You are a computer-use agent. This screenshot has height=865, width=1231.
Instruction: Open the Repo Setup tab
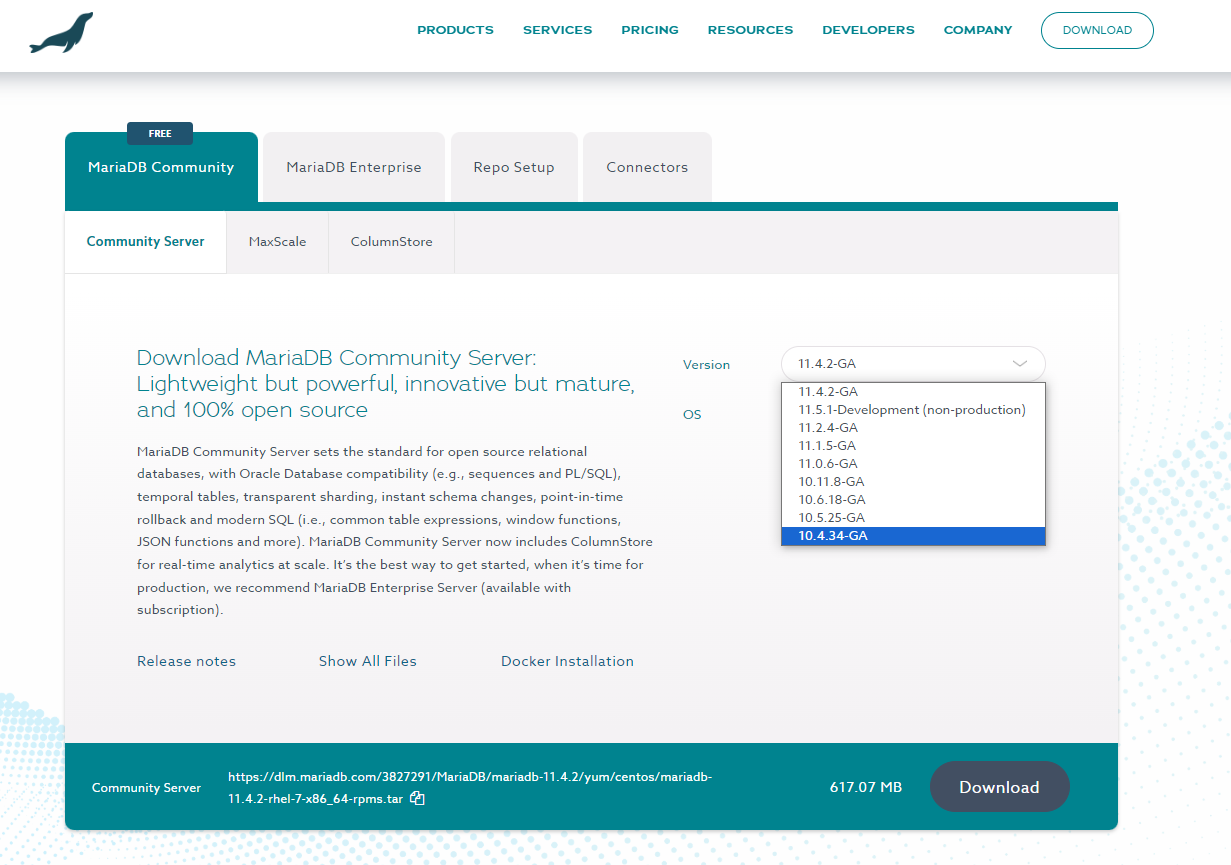click(x=514, y=168)
